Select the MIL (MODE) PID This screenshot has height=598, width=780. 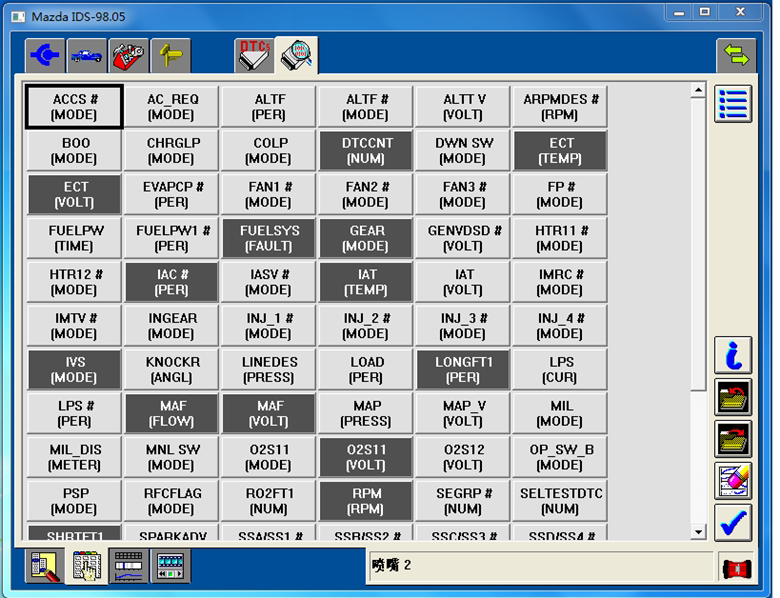[x=560, y=413]
